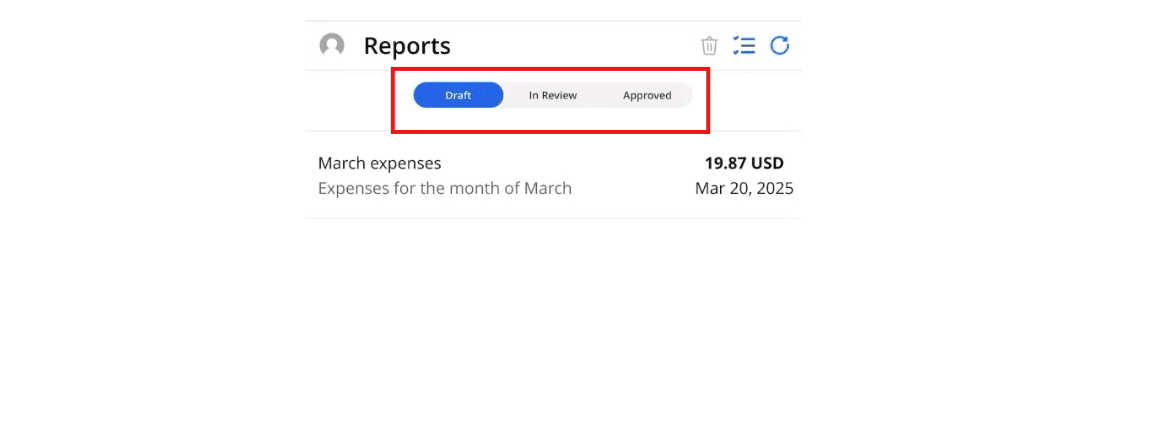The image size is (1156, 440).
Task: Filter the list to approved reports
Action: click(647, 96)
